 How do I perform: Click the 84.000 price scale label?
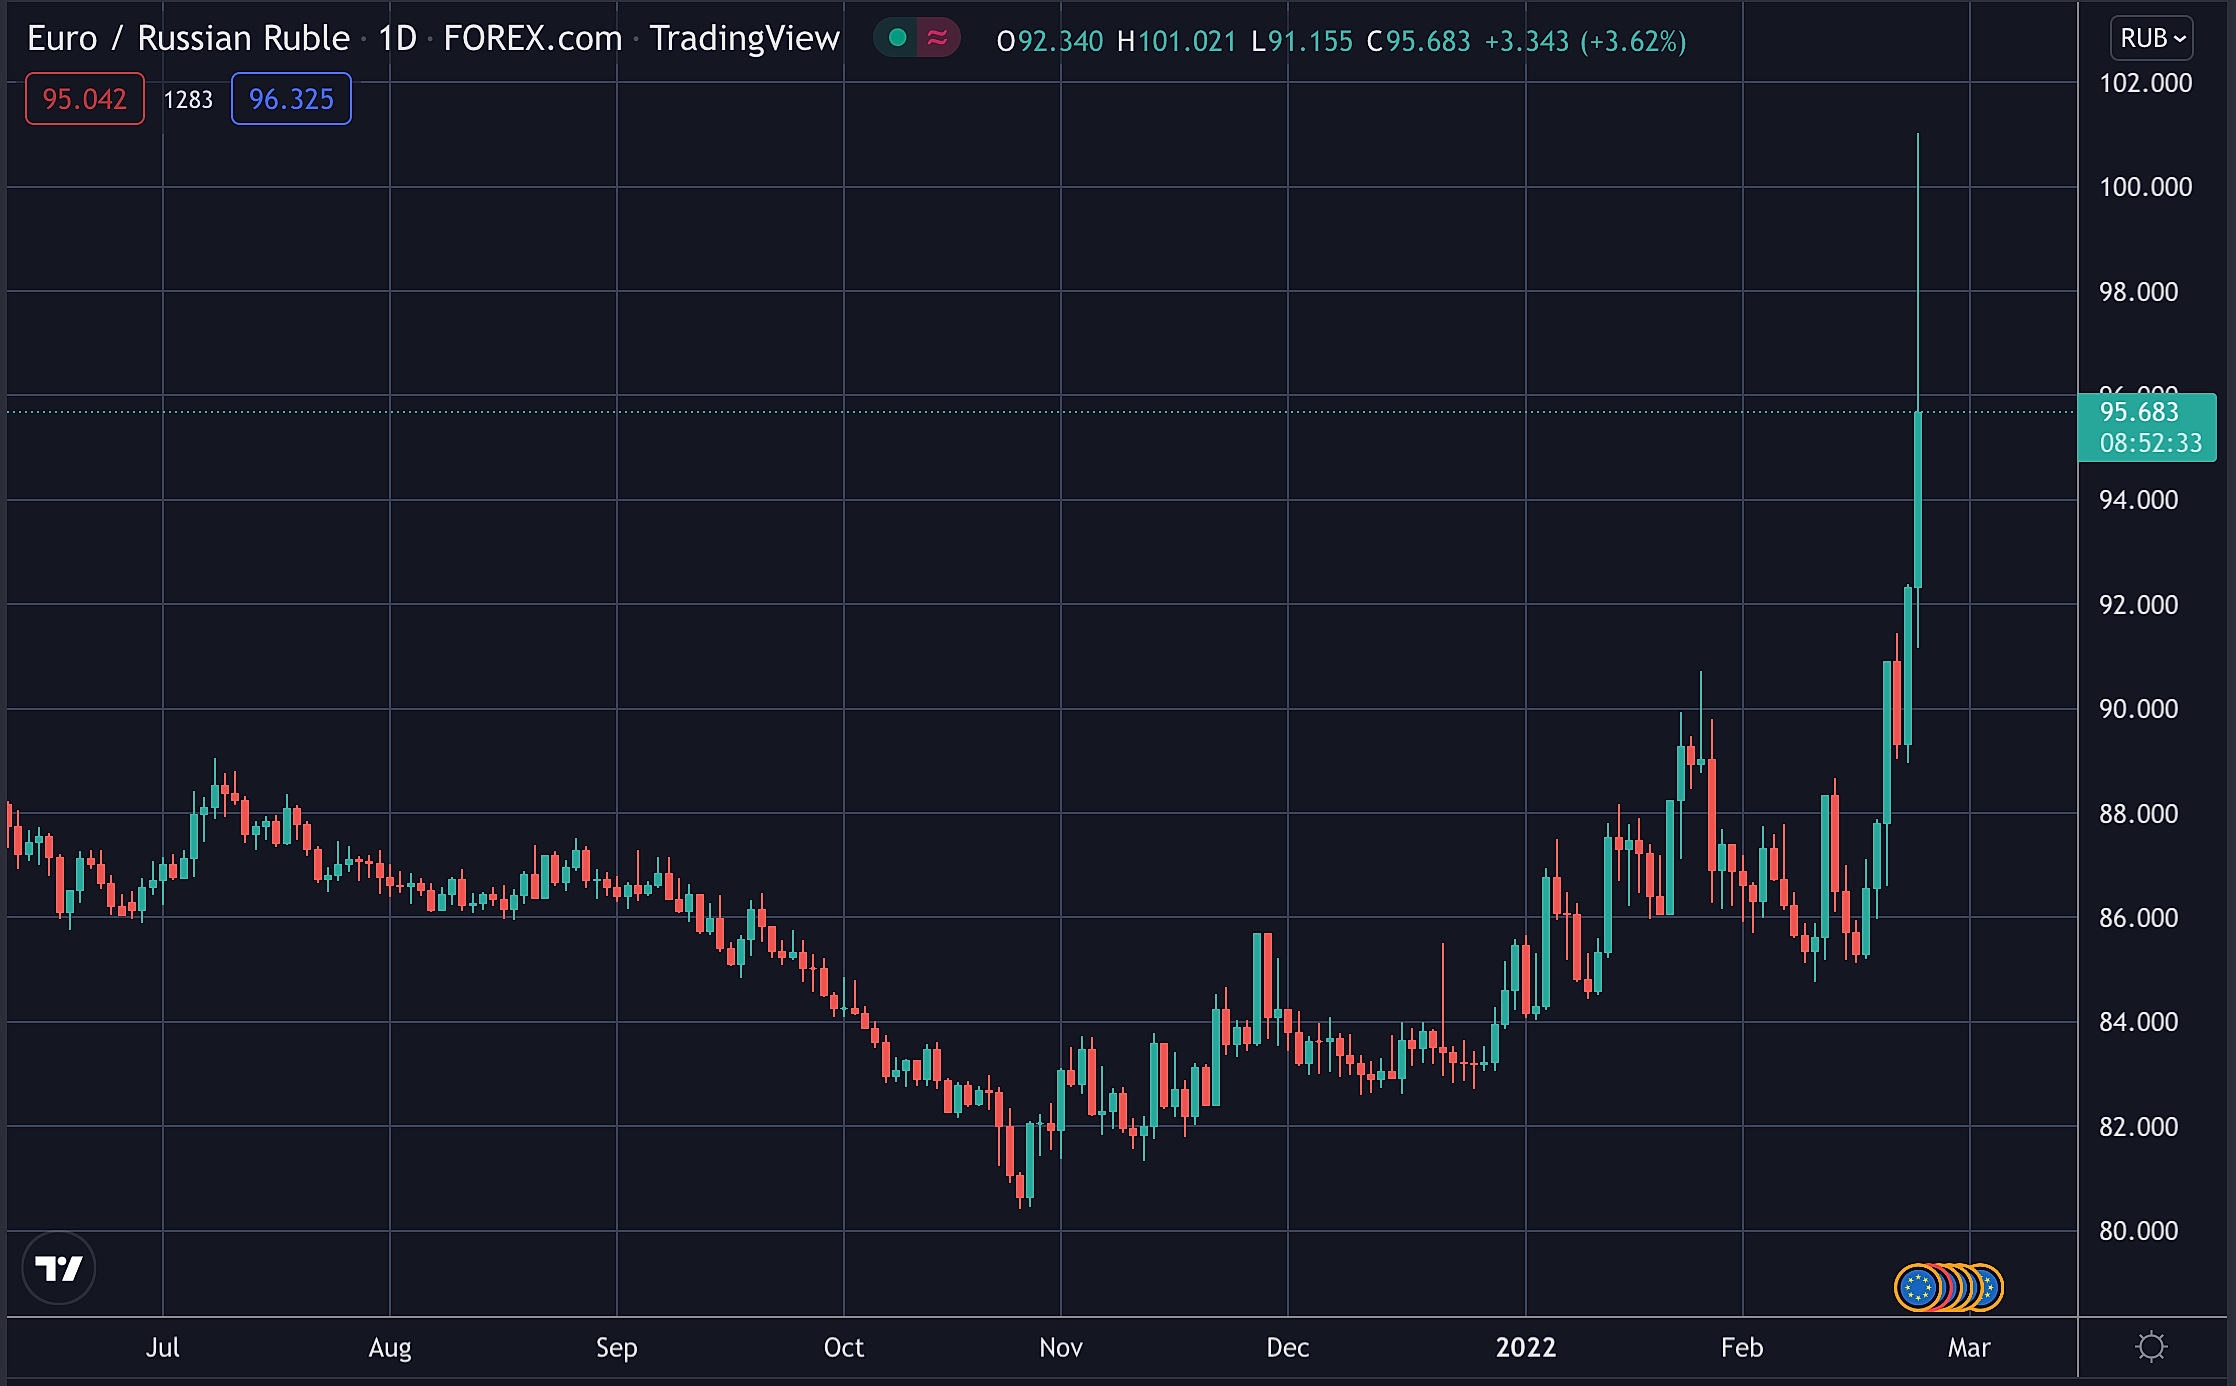coord(2138,1022)
